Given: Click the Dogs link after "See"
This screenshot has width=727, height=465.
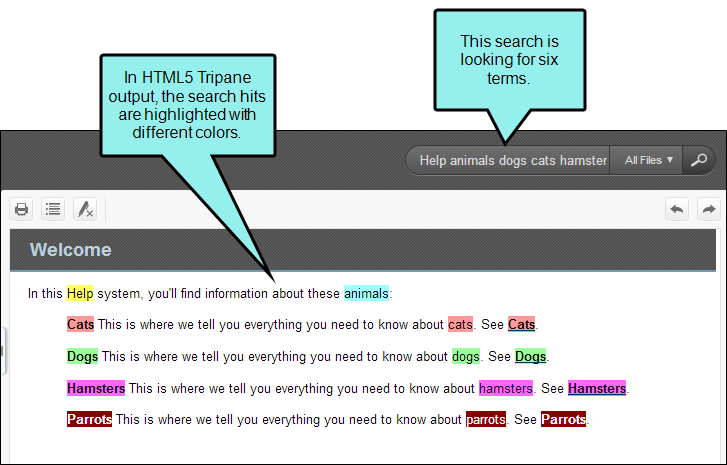Looking at the screenshot, I should [531, 357].
